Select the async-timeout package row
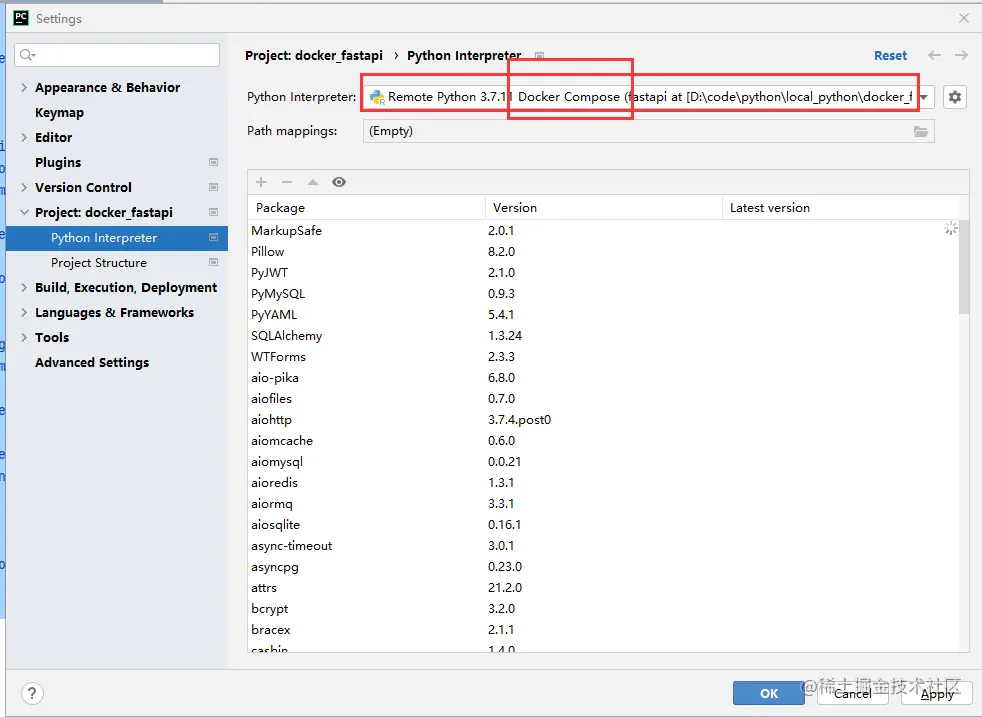982x717 pixels. pos(603,545)
